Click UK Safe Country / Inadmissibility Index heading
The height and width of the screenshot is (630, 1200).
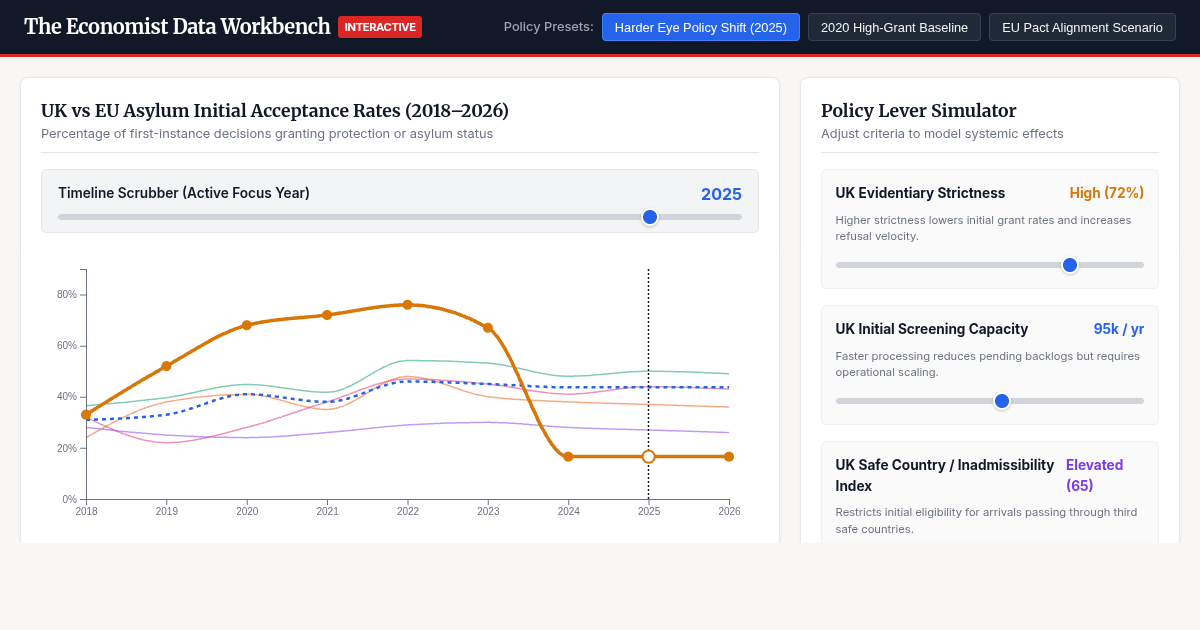(945, 475)
